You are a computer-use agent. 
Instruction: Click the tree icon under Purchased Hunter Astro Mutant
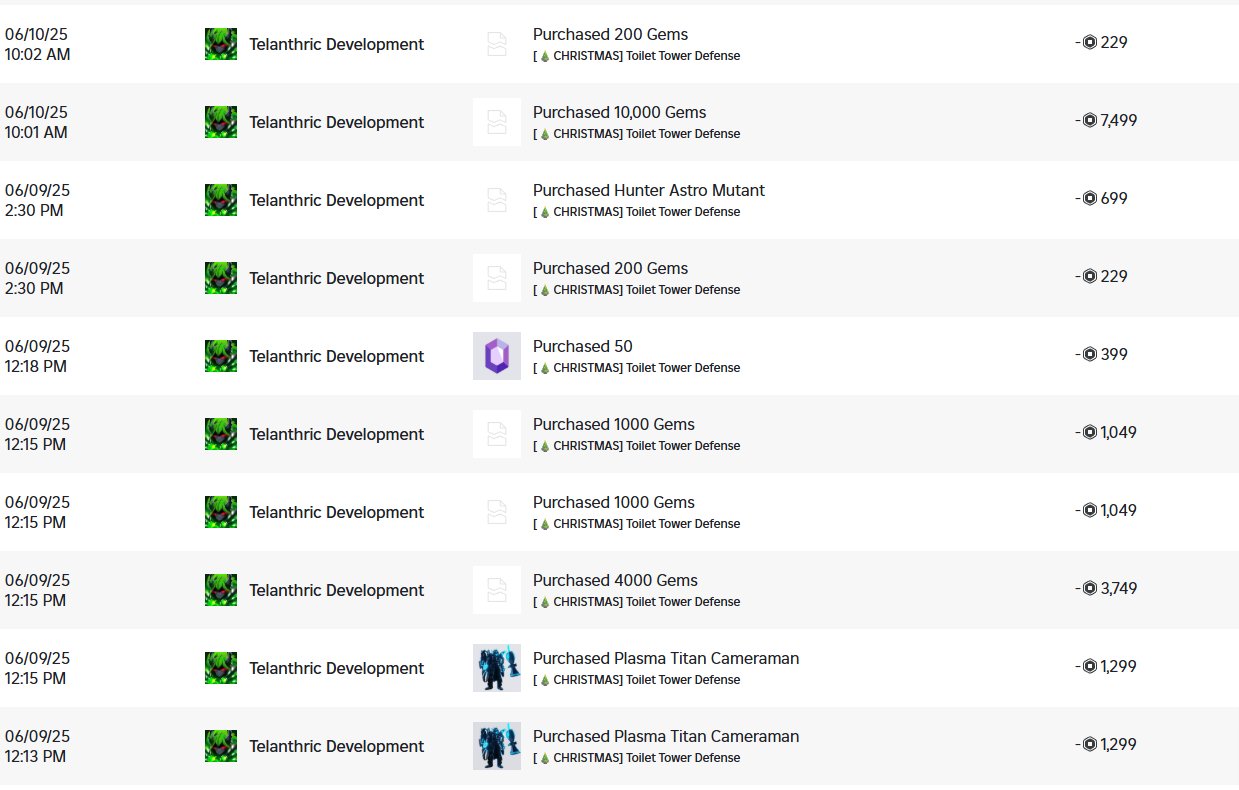(x=545, y=212)
